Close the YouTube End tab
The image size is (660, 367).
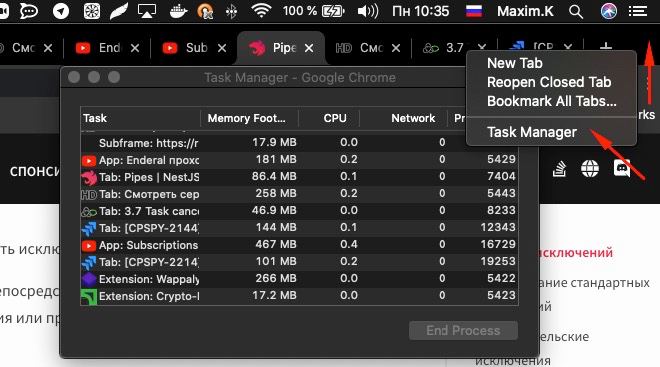135,48
